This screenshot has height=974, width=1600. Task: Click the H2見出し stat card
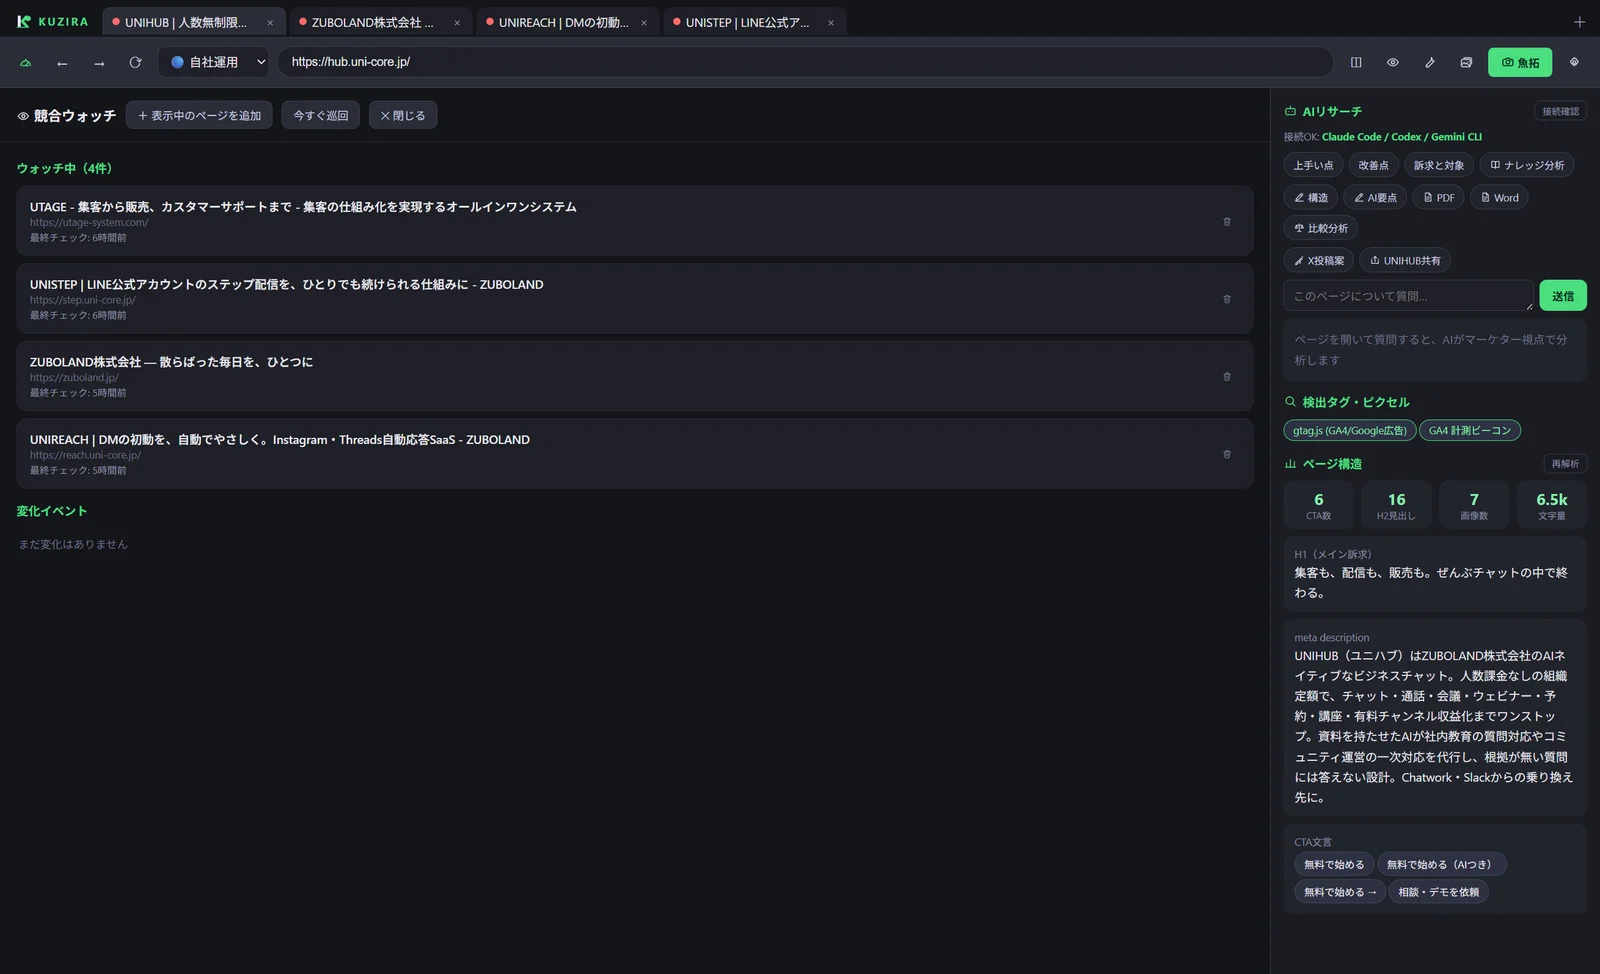click(1396, 505)
